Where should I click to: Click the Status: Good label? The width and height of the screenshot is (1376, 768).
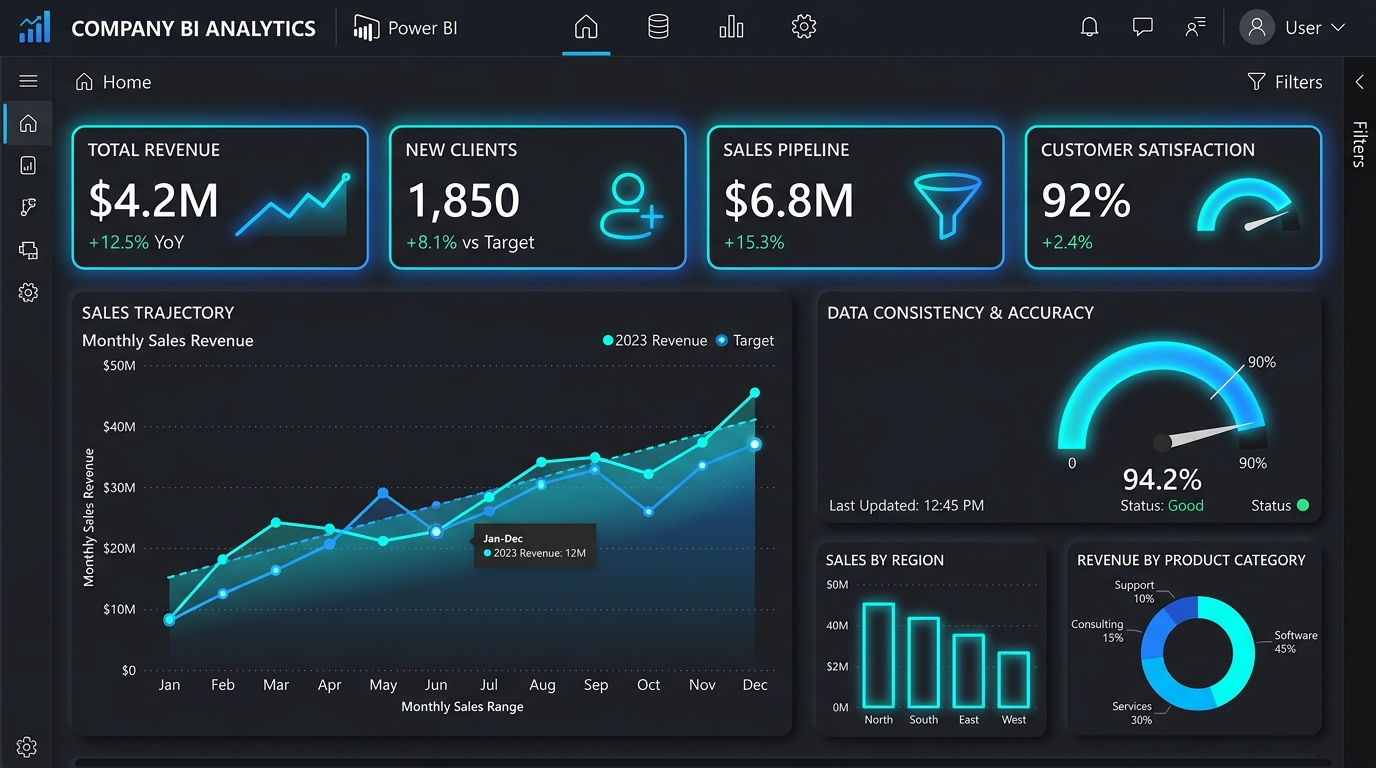click(x=1162, y=506)
